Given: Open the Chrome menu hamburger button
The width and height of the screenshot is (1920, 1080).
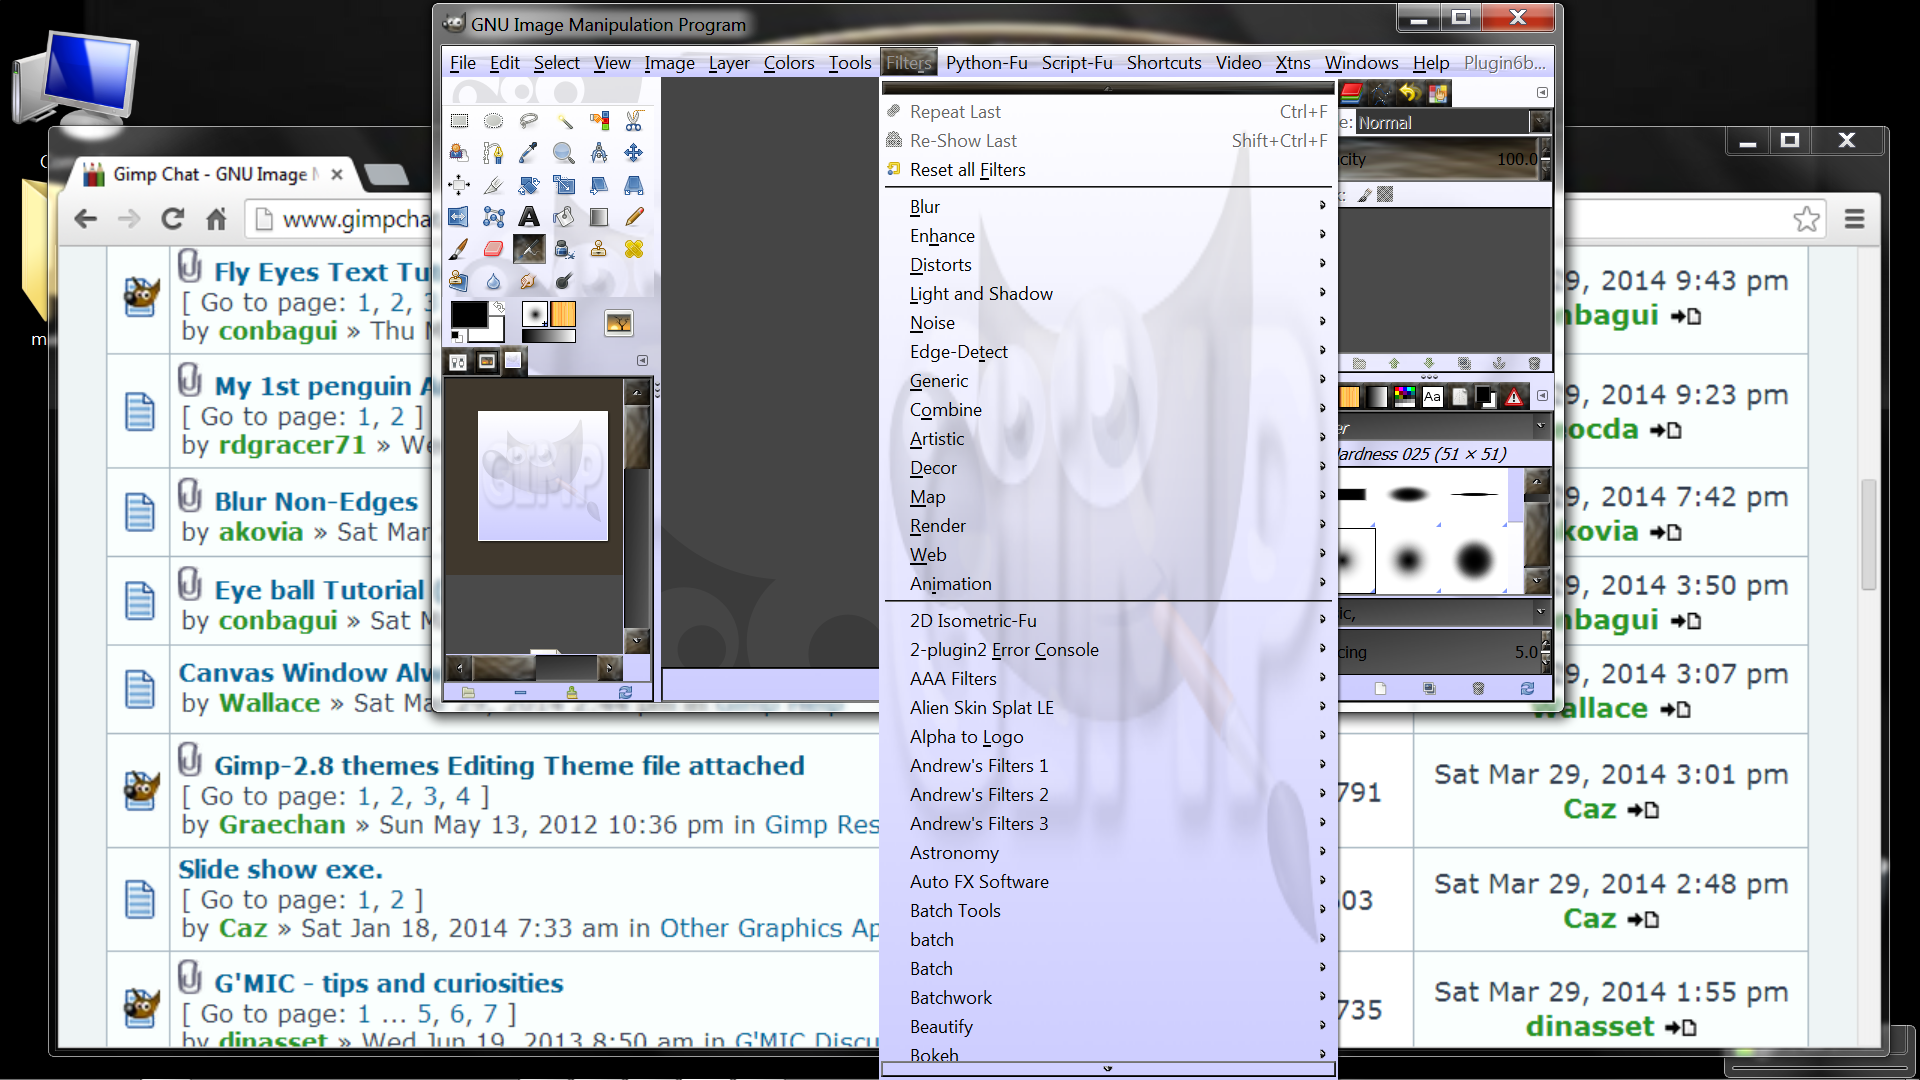Looking at the screenshot, I should 1854,219.
